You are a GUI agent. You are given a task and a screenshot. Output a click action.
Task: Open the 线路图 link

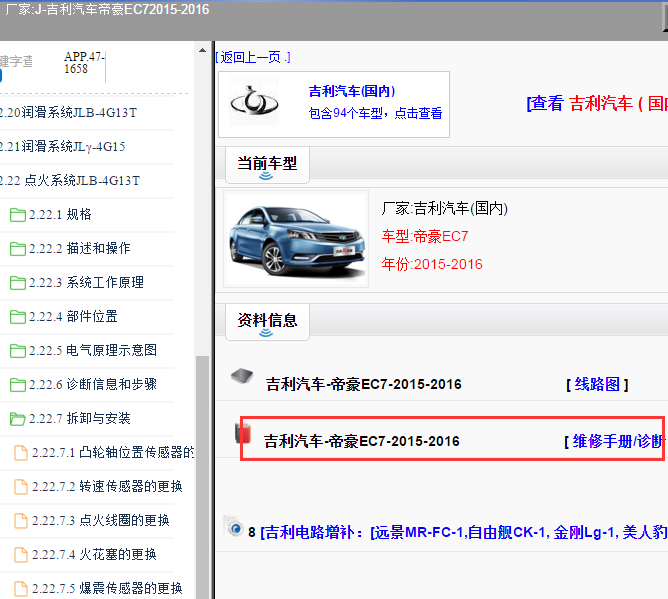(597, 385)
